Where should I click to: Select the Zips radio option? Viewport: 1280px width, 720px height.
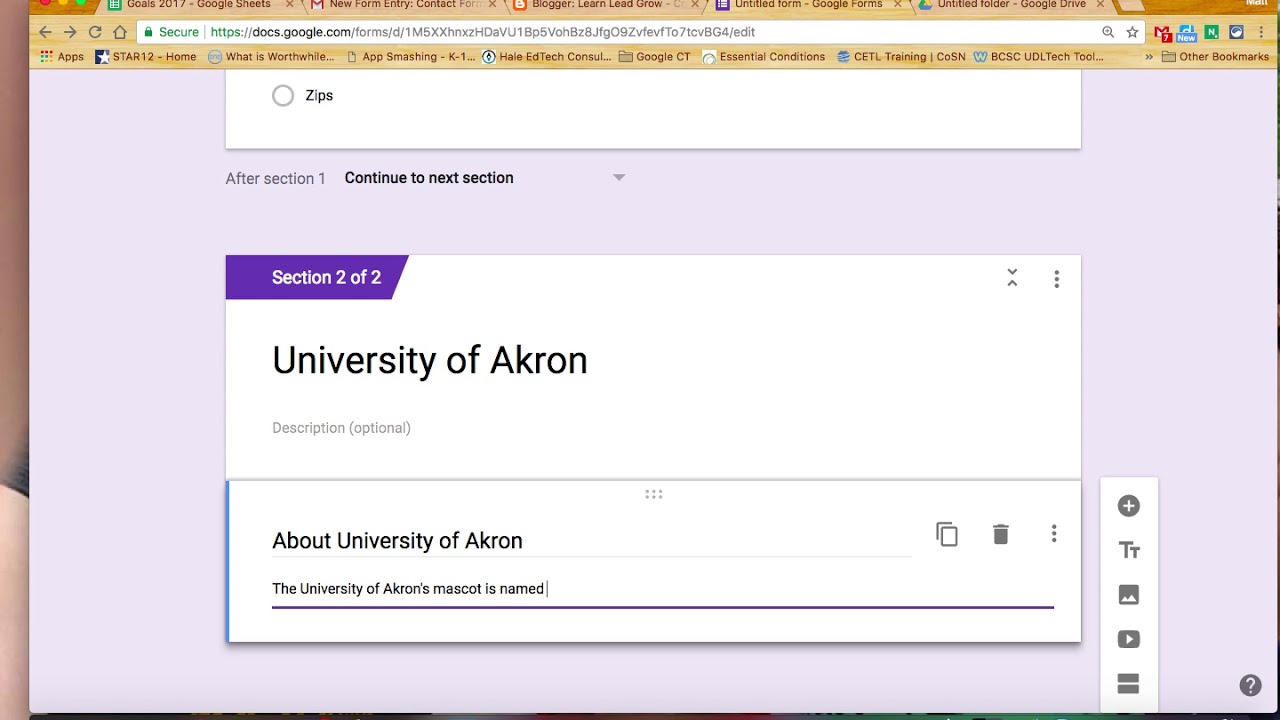click(283, 95)
